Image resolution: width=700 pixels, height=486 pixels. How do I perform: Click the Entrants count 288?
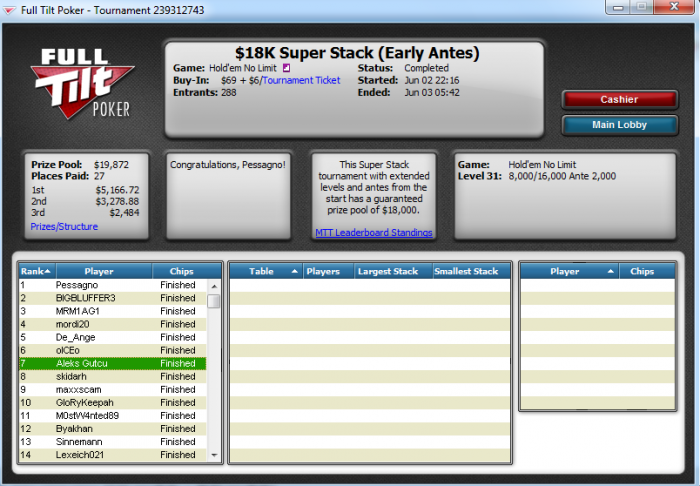point(229,92)
